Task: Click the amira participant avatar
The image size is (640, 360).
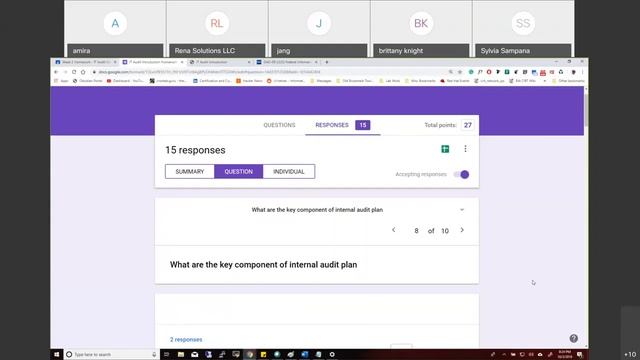Action: (x=115, y=23)
